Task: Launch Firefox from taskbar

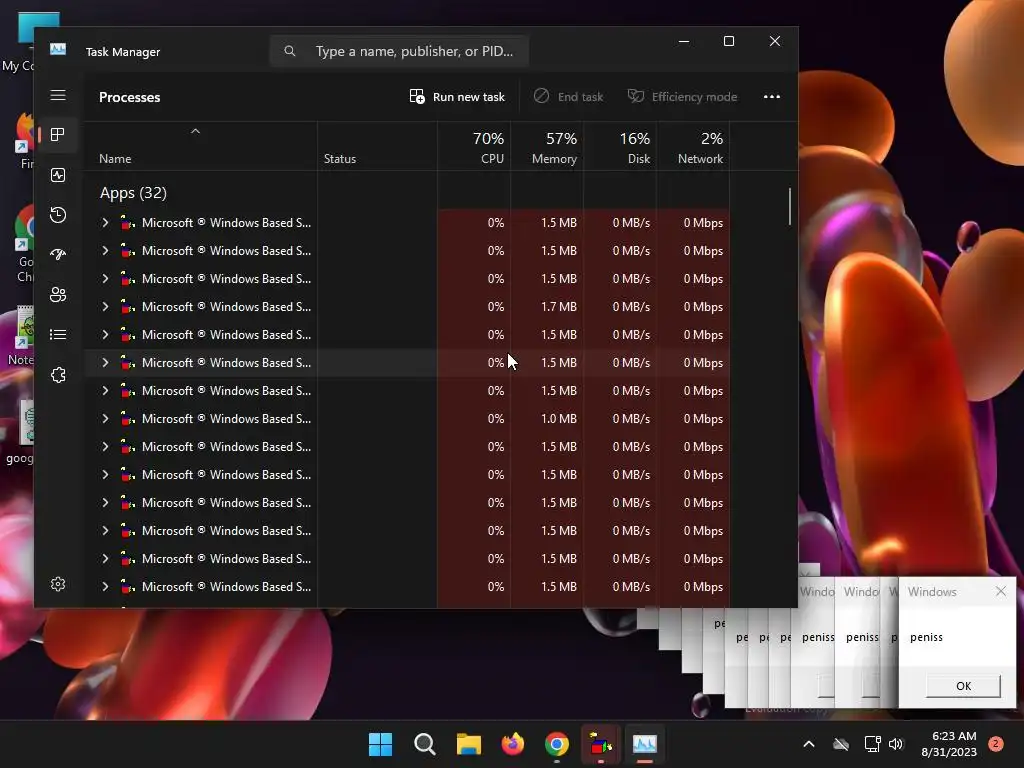Action: pos(513,744)
